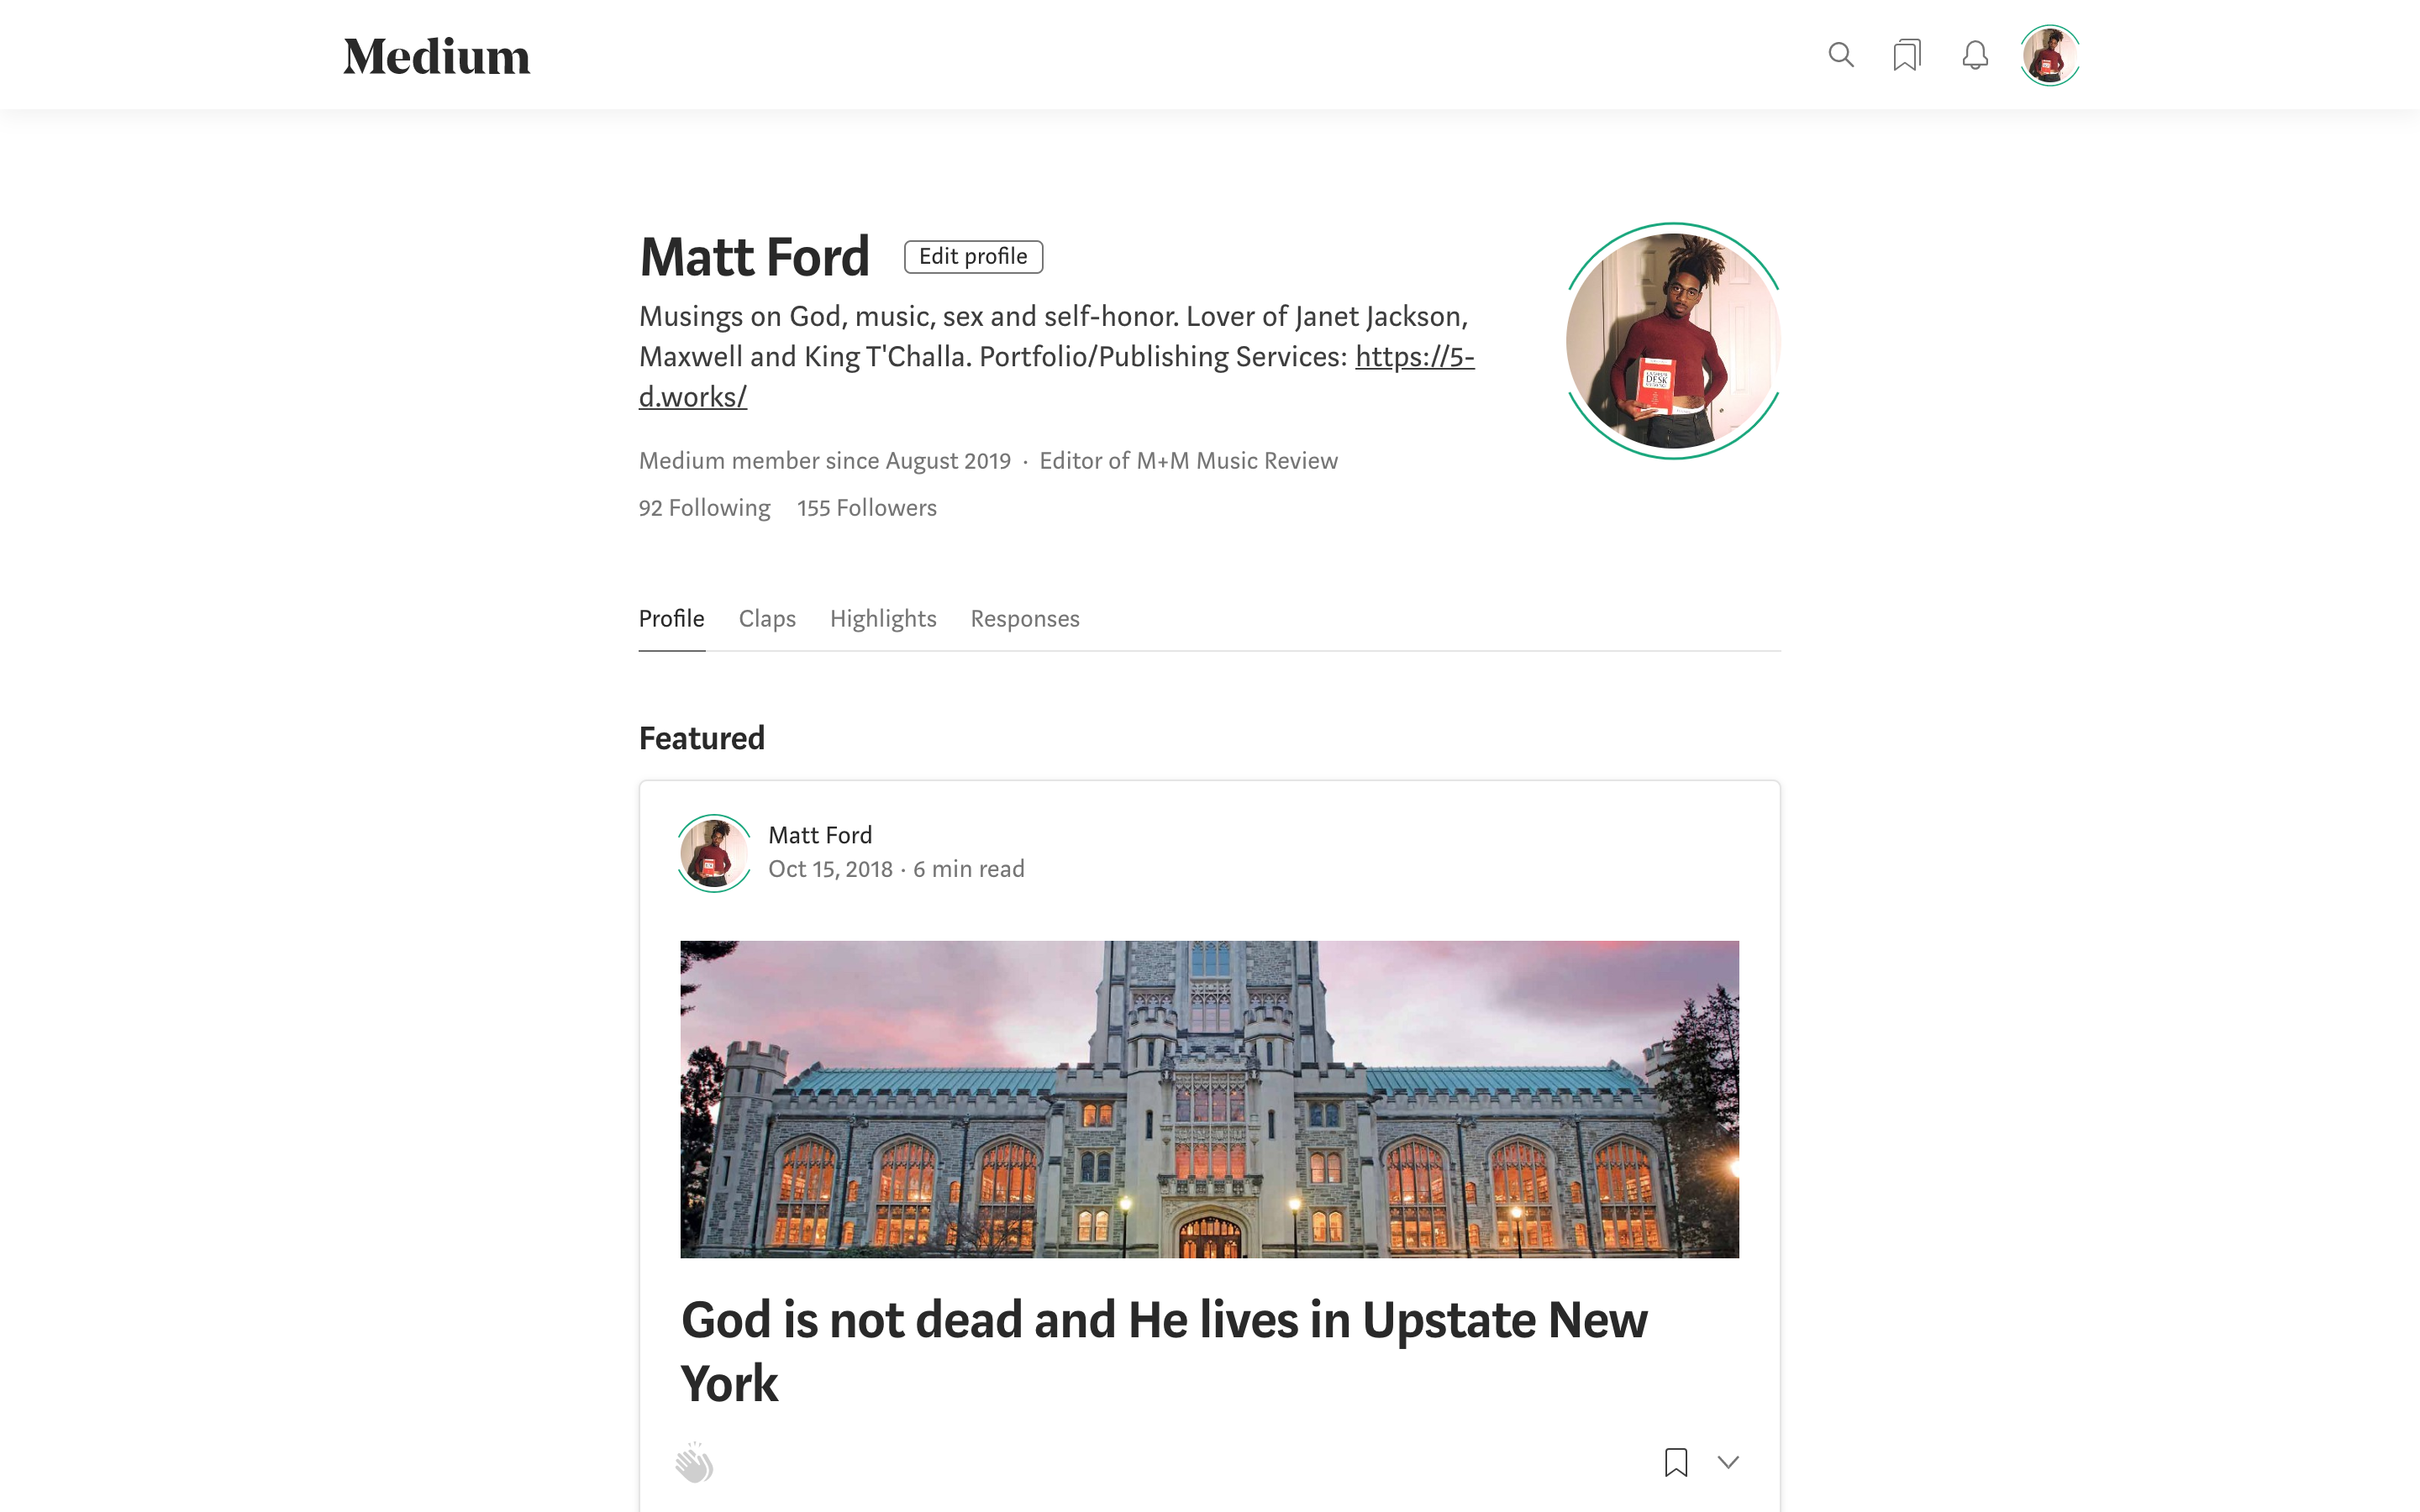Open the portfolio link https://5-d.works/

click(x=1414, y=356)
